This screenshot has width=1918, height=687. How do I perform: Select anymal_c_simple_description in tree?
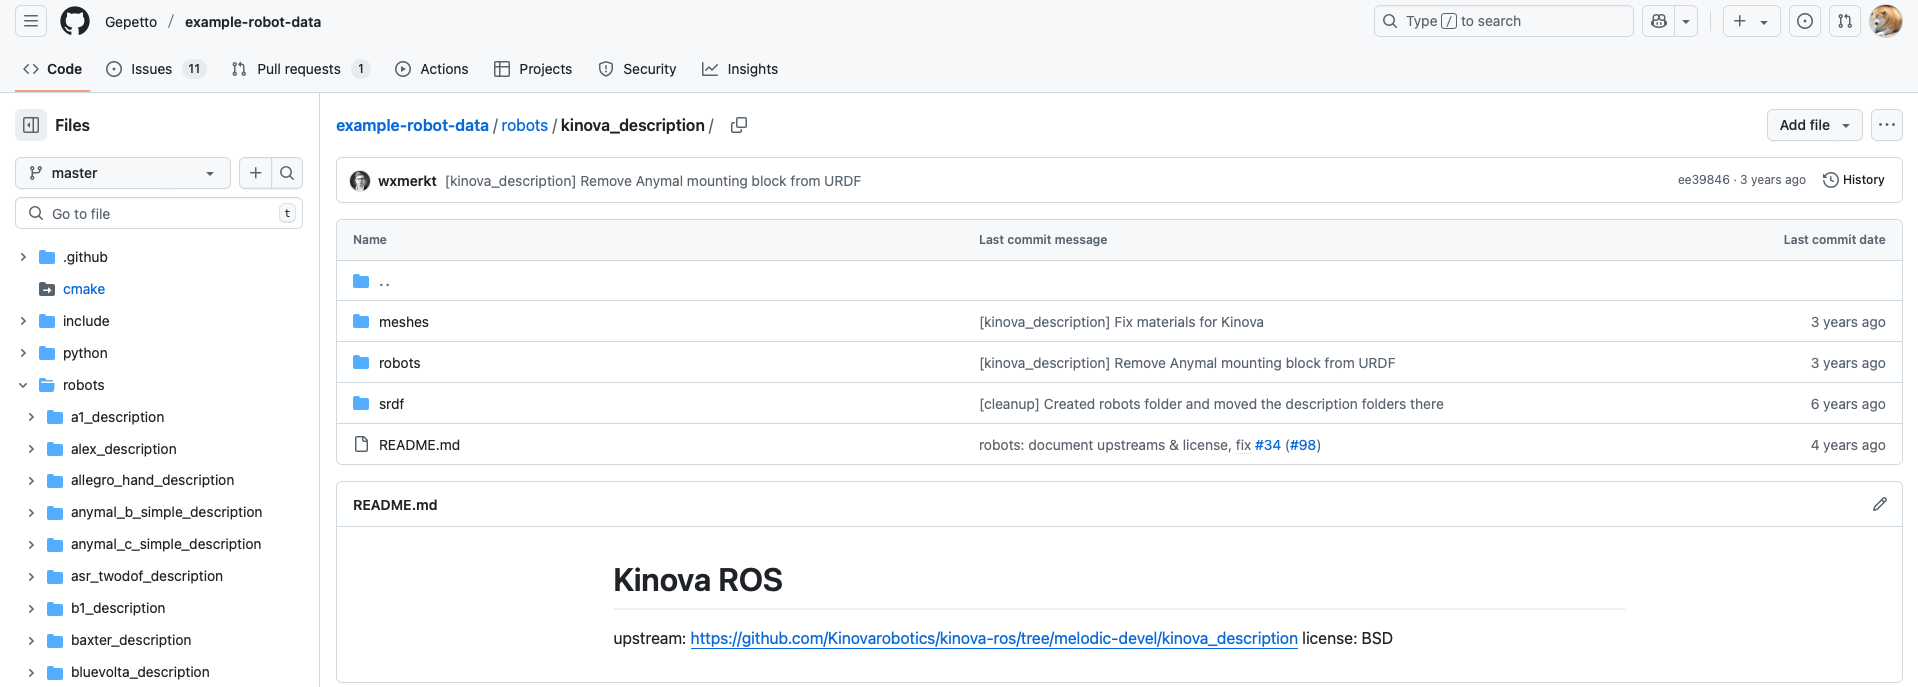[166, 544]
